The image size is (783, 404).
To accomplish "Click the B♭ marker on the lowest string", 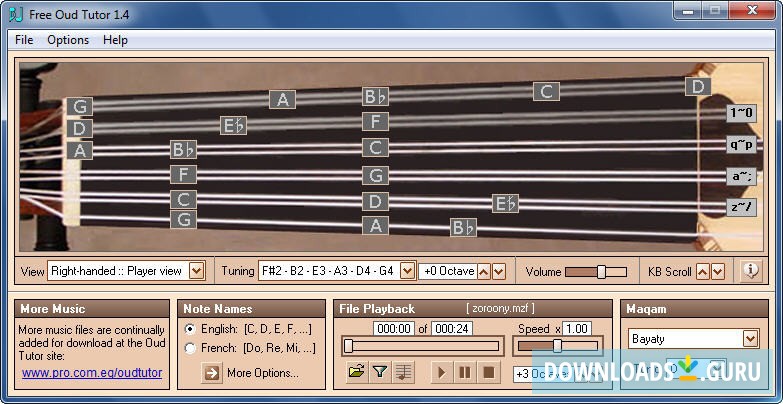I will [x=463, y=227].
